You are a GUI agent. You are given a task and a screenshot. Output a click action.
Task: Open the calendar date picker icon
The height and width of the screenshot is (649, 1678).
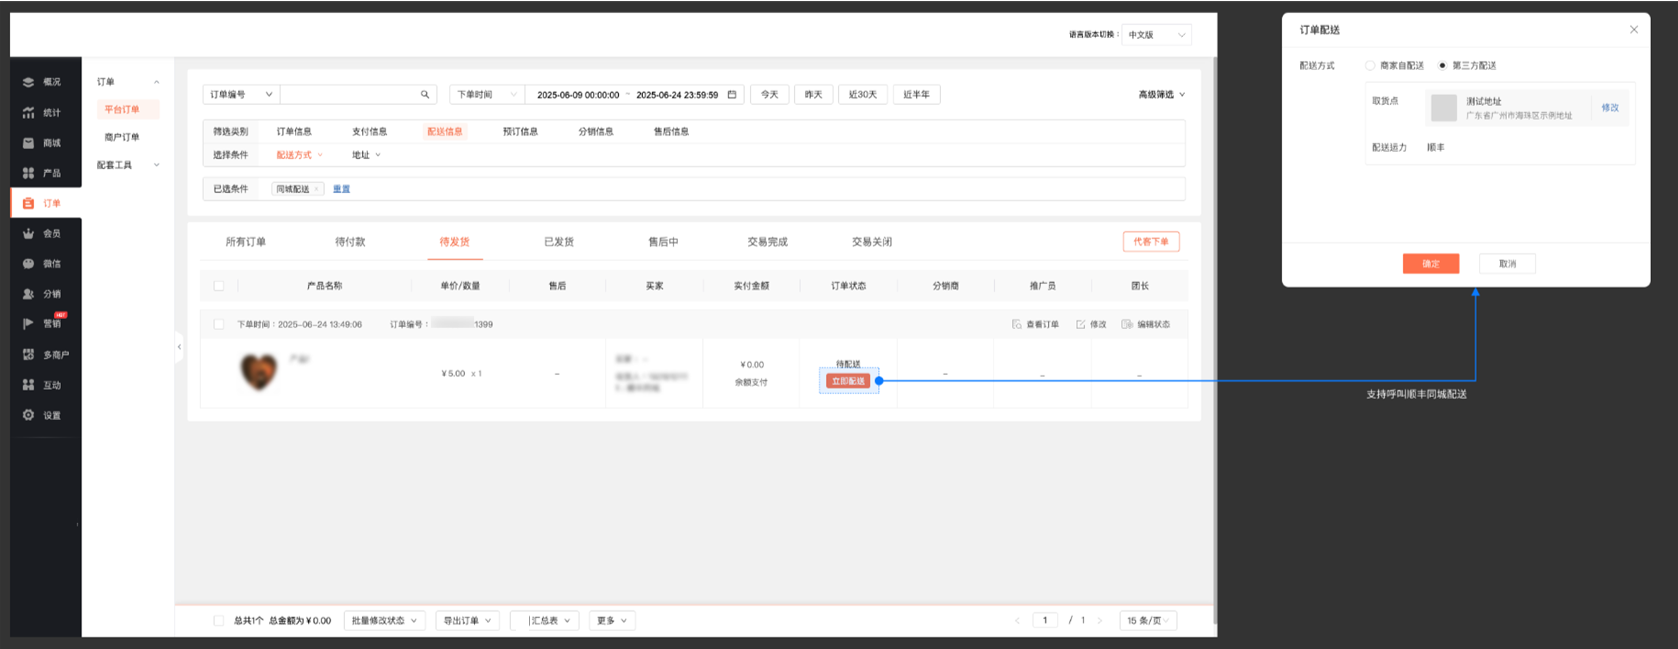point(732,95)
